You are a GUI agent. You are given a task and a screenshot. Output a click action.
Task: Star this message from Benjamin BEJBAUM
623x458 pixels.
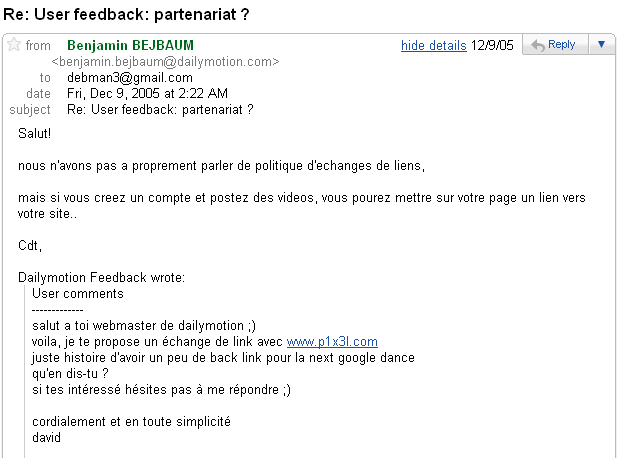[x=13, y=45]
